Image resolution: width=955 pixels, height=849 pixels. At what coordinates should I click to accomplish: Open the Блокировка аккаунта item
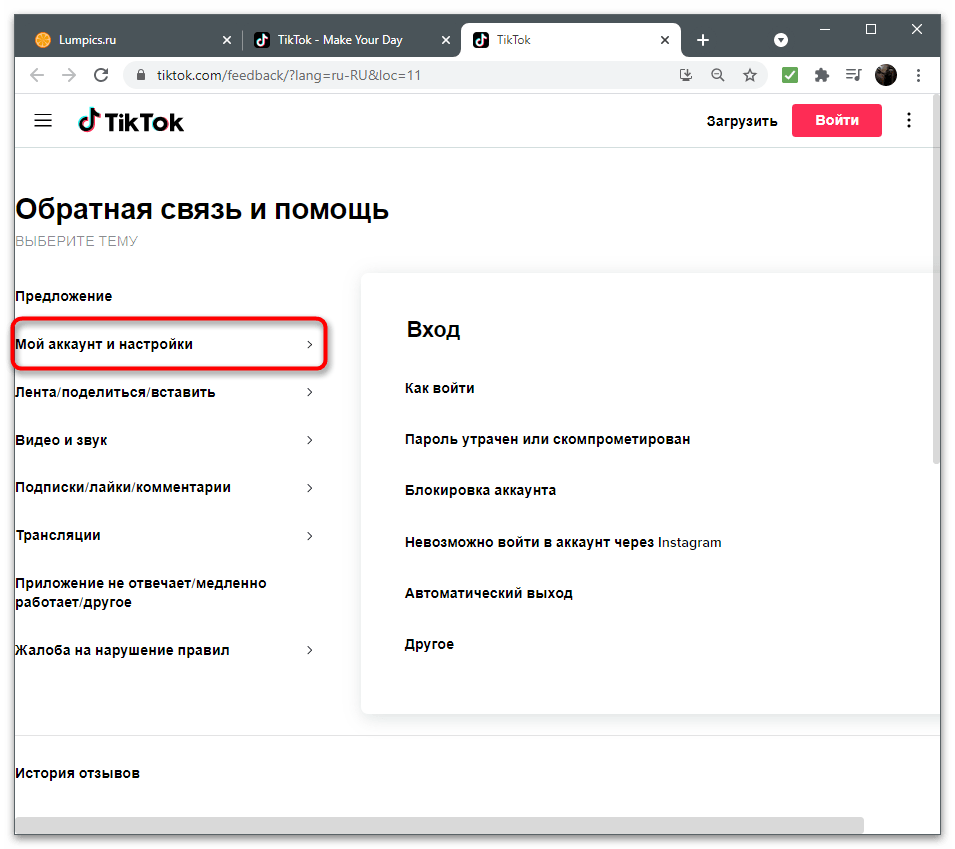coord(480,490)
